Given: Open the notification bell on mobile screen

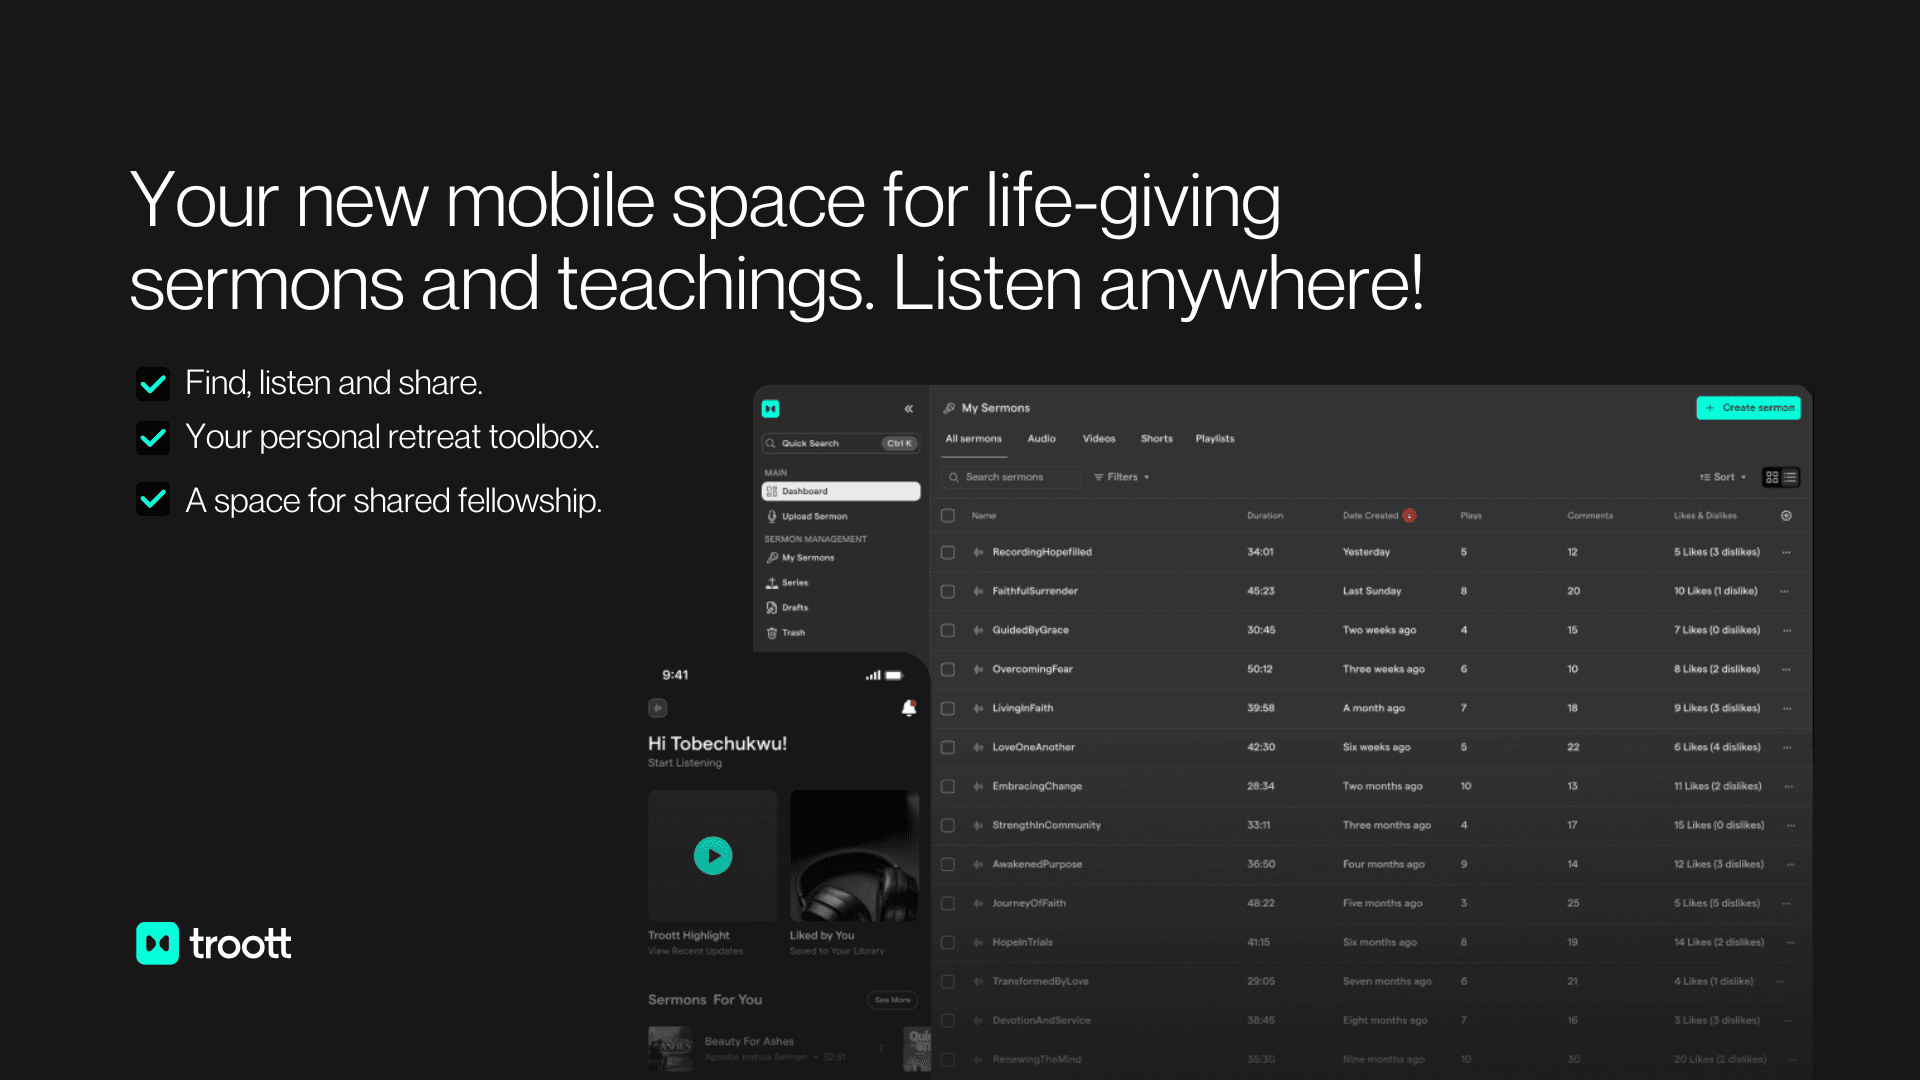Looking at the screenshot, I should pos(908,708).
